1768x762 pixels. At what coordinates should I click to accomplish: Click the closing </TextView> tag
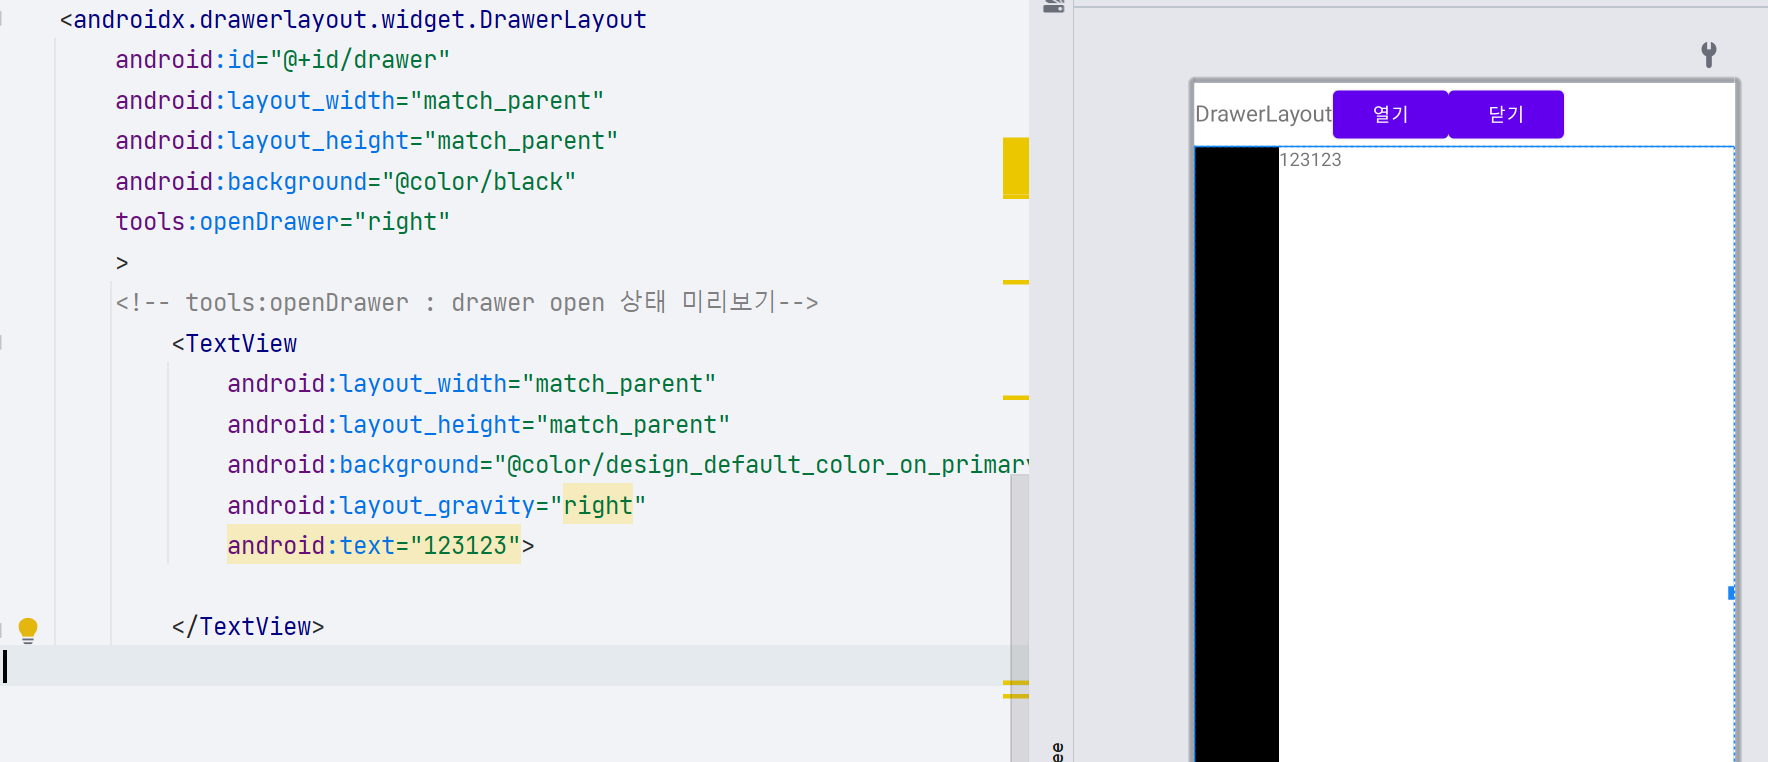click(x=247, y=627)
